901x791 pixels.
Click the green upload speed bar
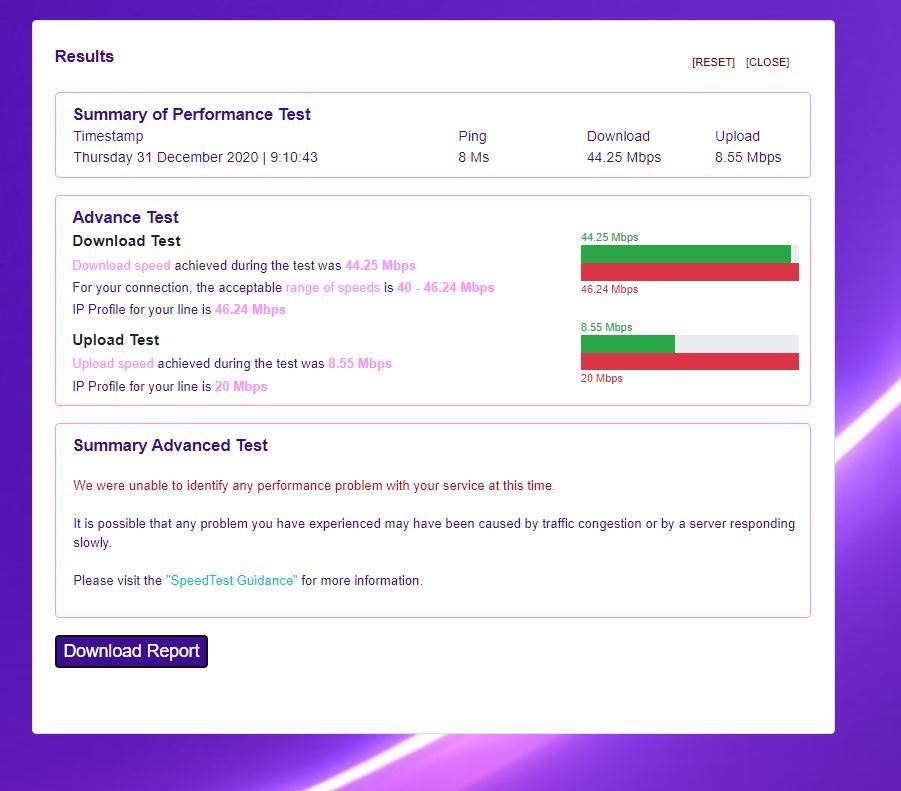pyautogui.click(x=627, y=344)
